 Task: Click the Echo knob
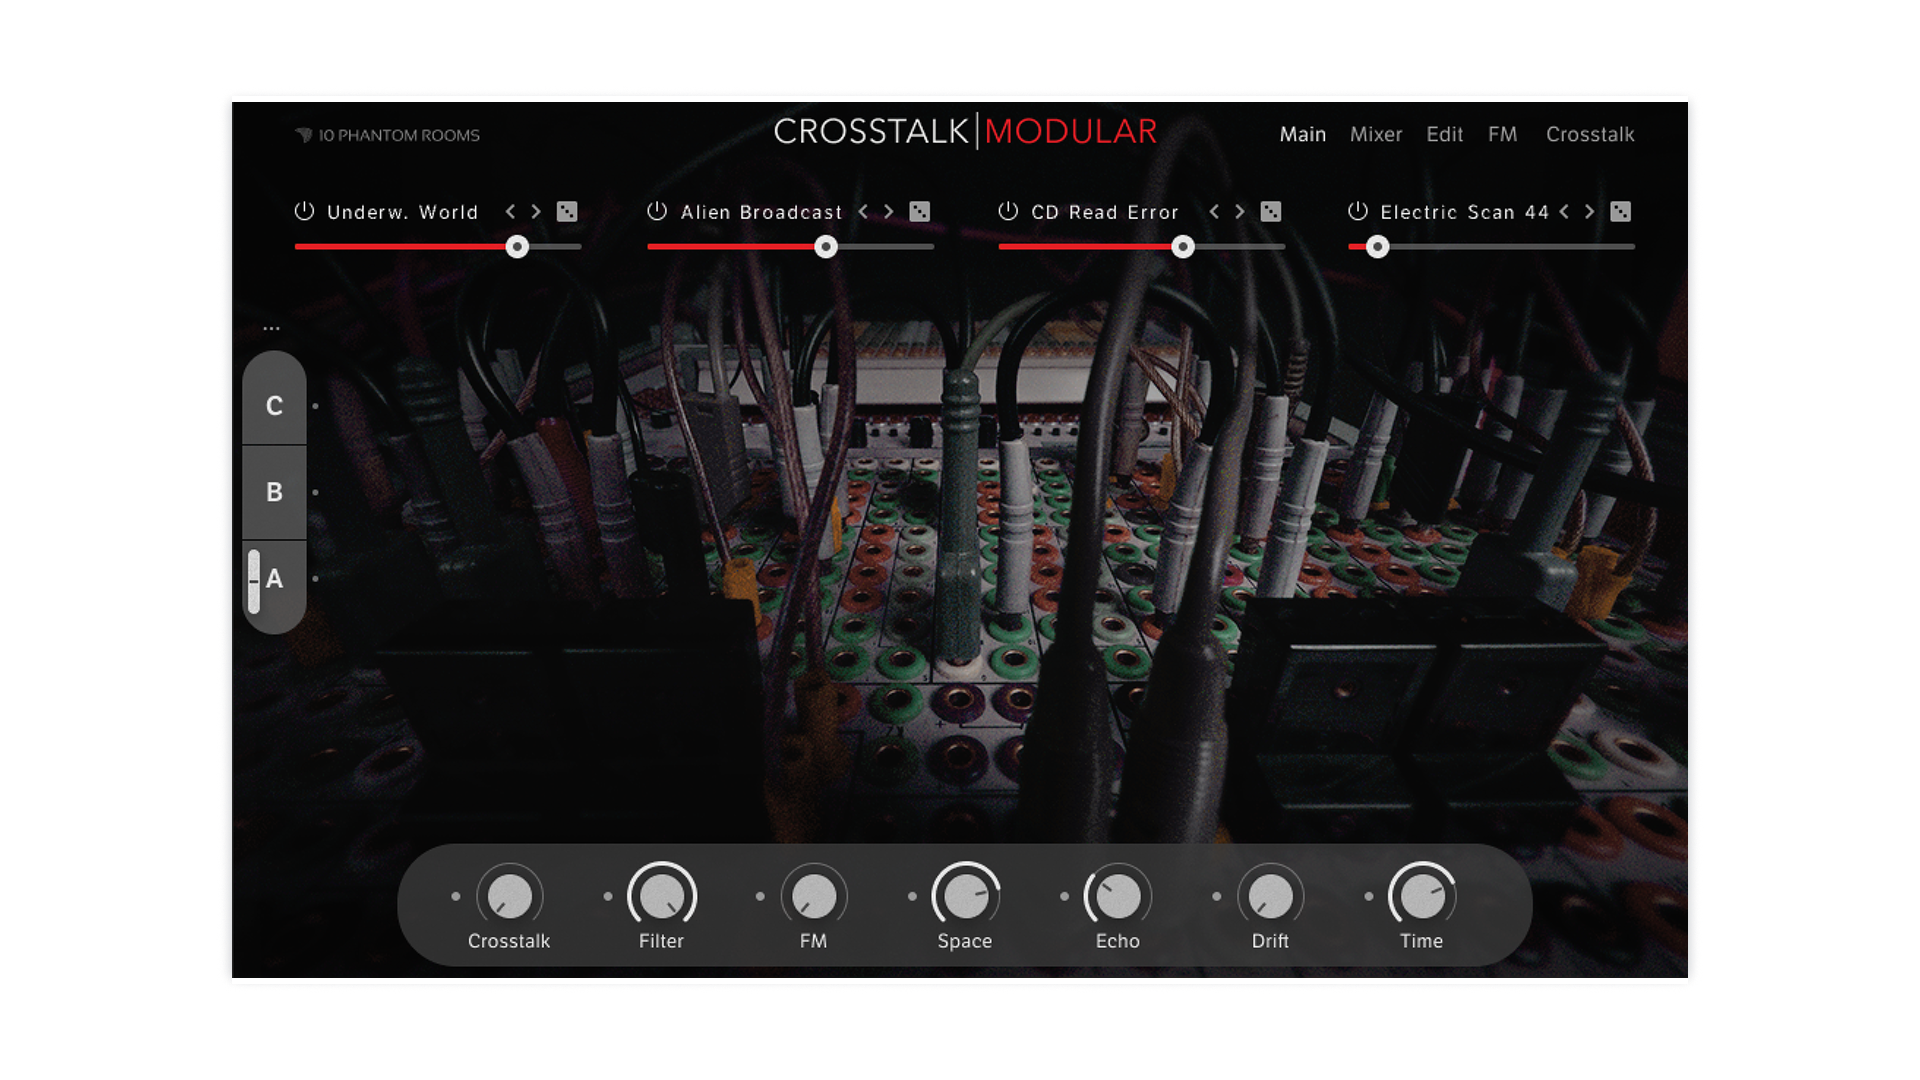pos(1117,897)
